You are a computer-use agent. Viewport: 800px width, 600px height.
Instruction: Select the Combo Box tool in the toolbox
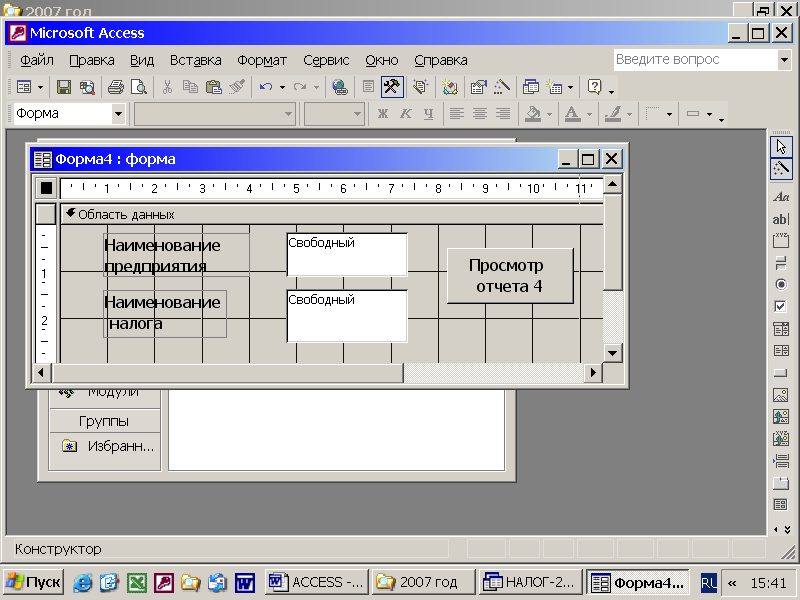(x=781, y=329)
